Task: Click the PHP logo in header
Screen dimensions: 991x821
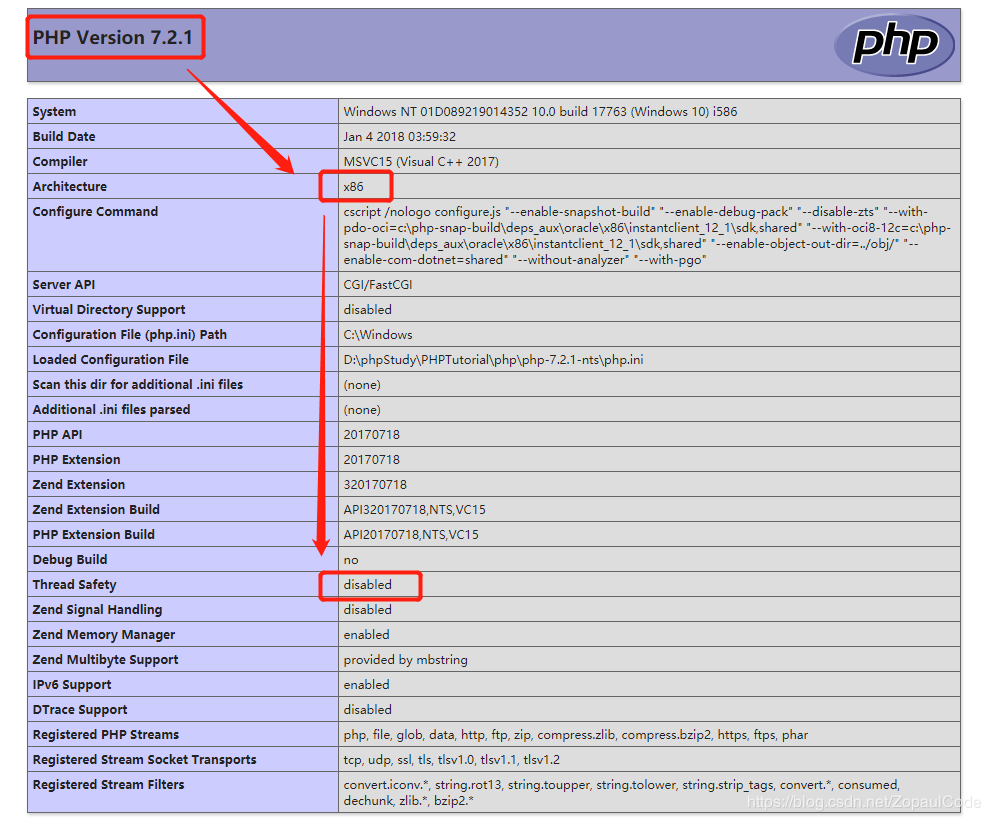Action: (894, 44)
